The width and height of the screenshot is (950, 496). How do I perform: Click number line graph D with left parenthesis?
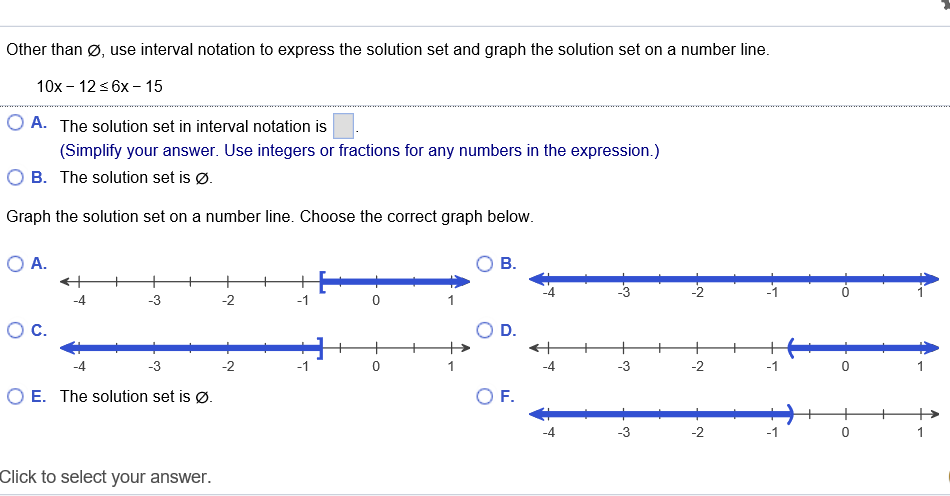734,355
